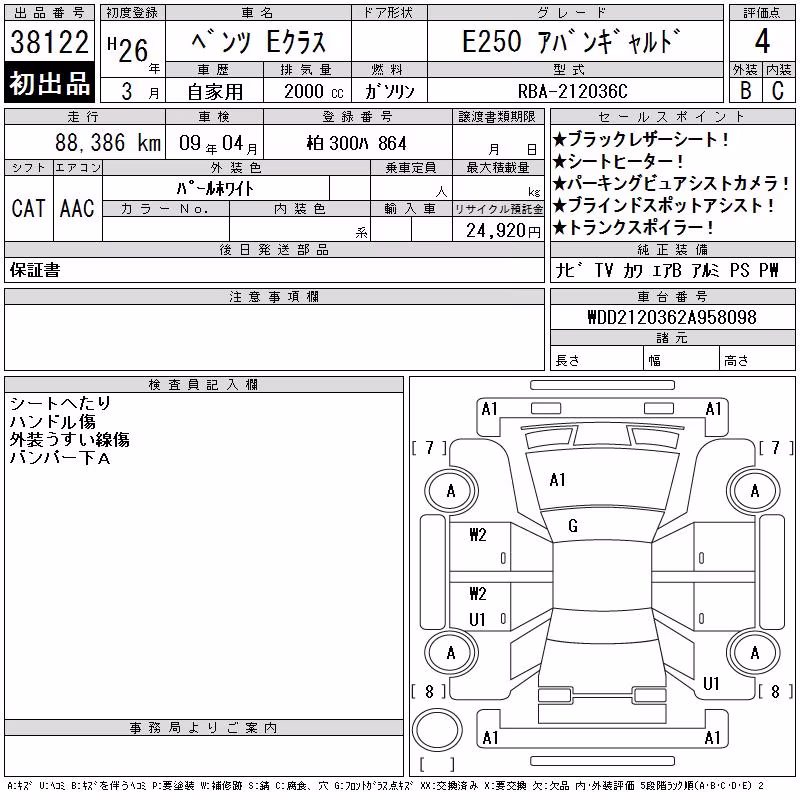Select the interior grade C cell

[x=778, y=90]
